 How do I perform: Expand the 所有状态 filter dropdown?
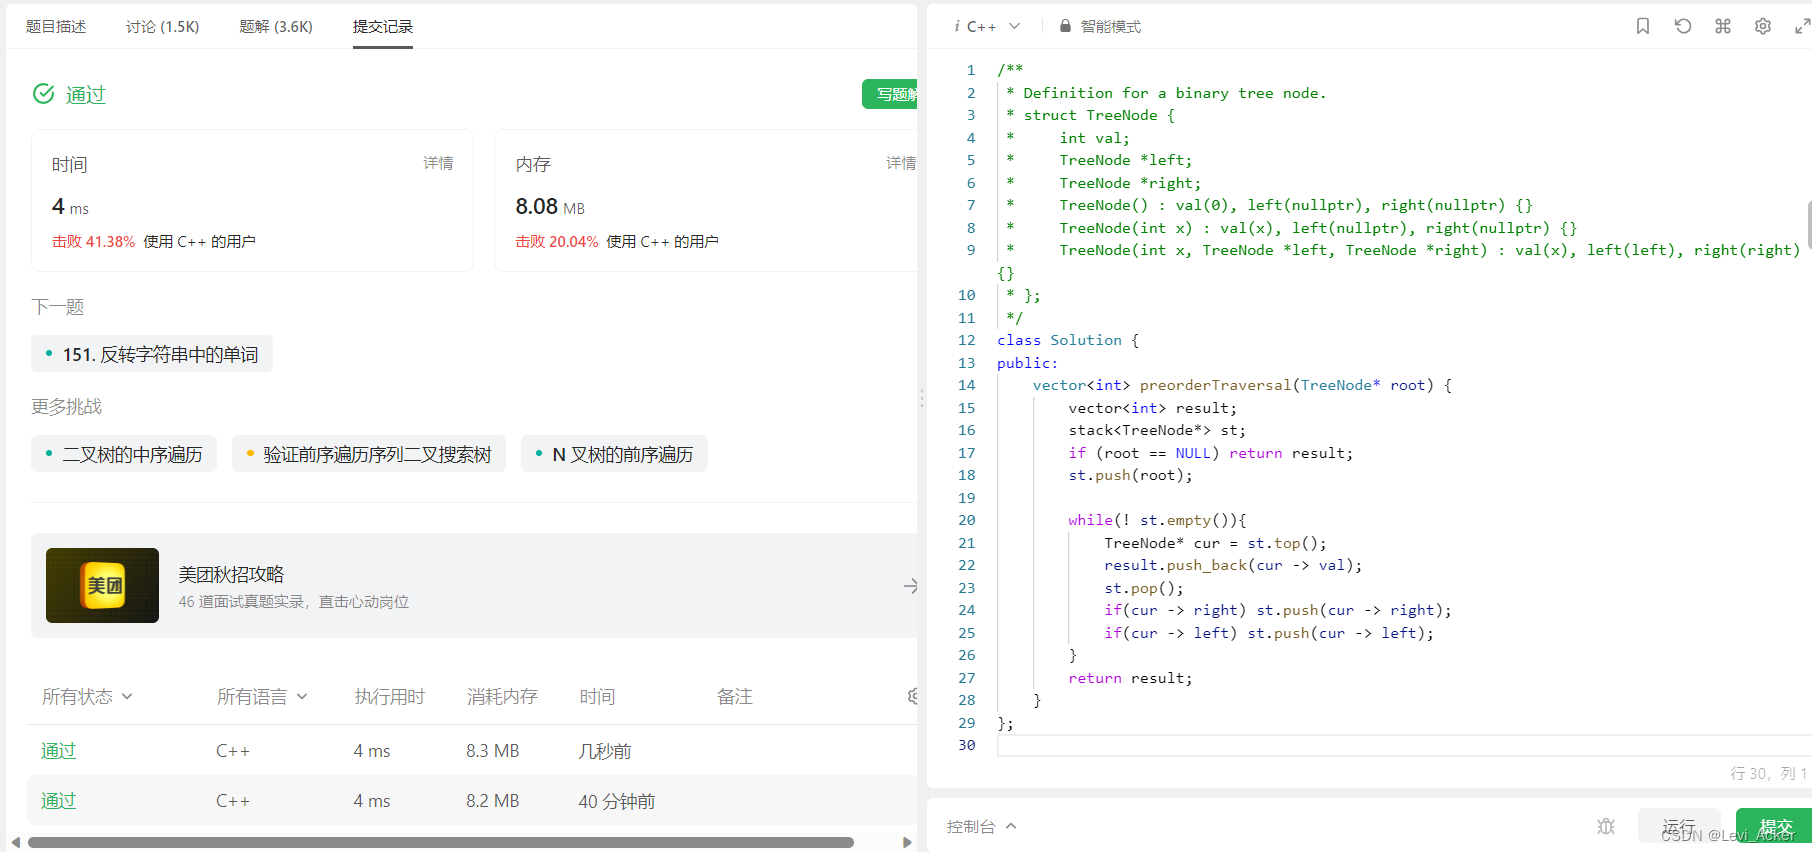tap(87, 697)
